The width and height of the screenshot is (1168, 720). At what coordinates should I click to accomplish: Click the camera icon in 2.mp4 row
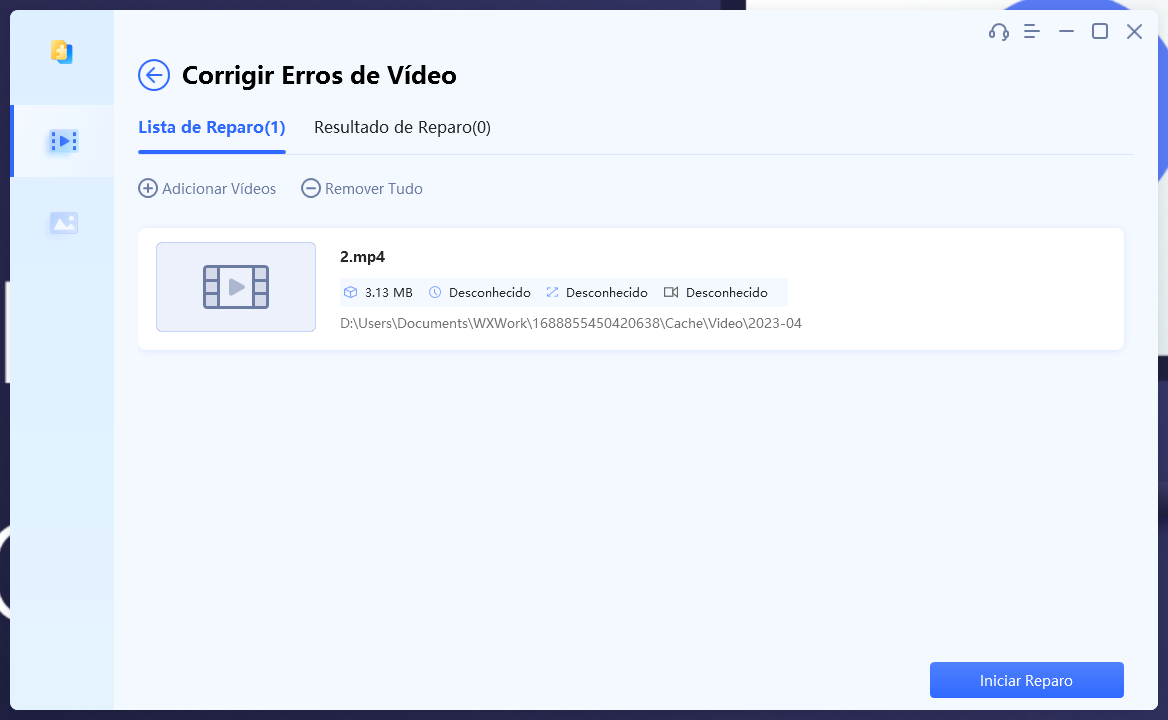pyautogui.click(x=671, y=293)
